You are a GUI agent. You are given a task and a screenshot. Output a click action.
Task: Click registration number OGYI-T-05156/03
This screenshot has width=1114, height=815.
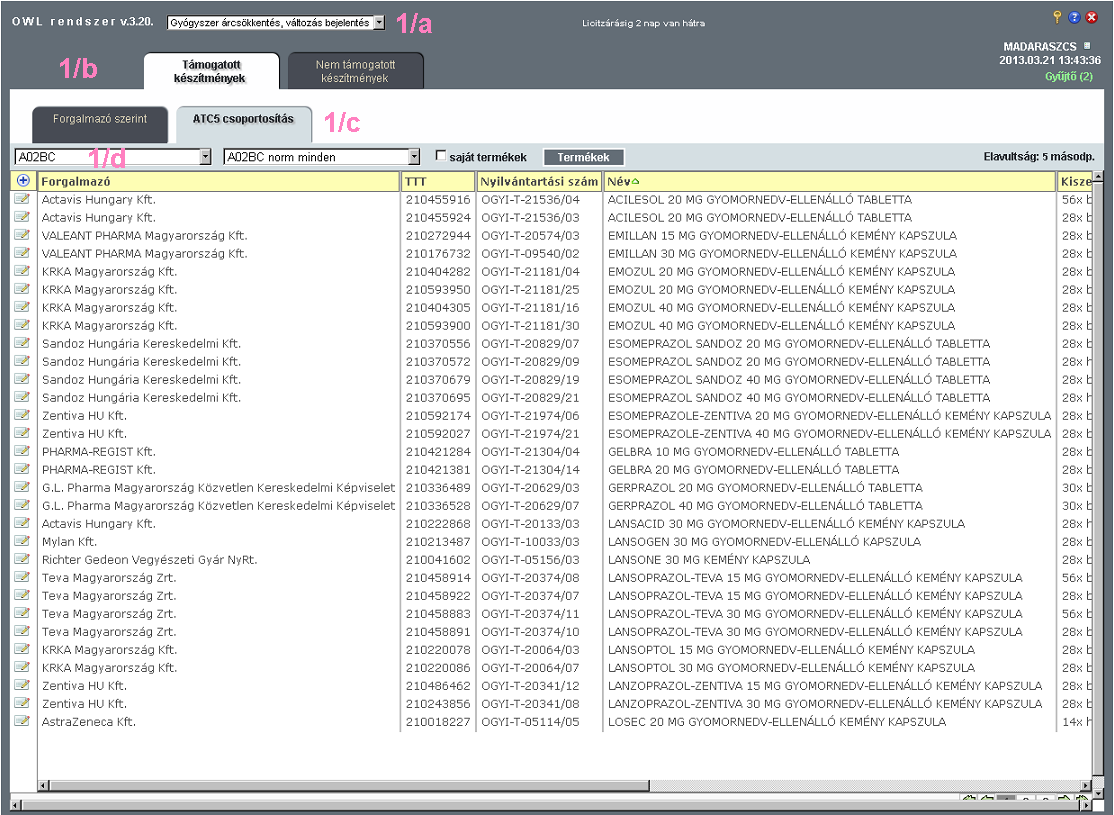click(x=530, y=560)
